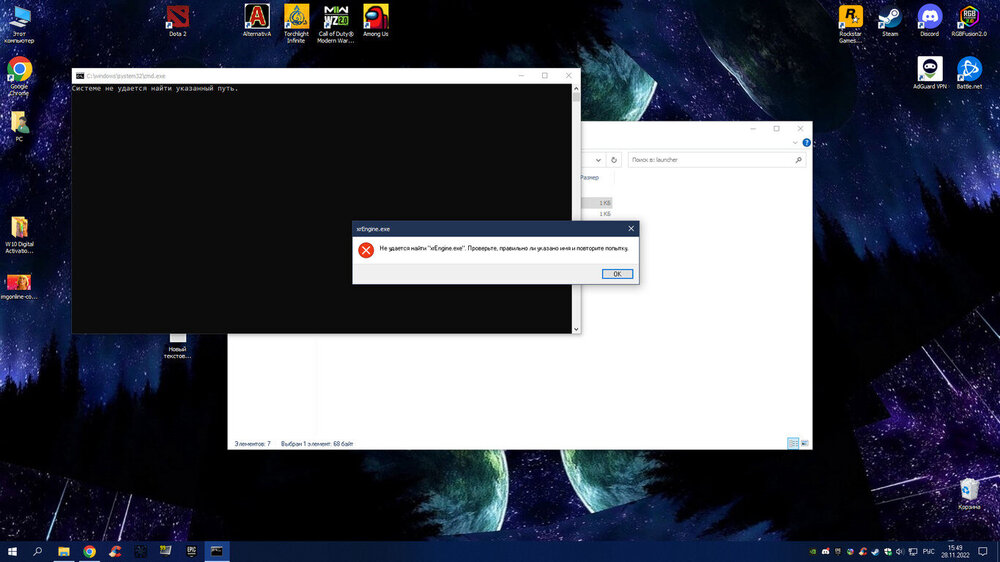The width and height of the screenshot is (1000, 562).
Task: Open the AlternativA desktop shortcut
Action: pyautogui.click(x=257, y=21)
